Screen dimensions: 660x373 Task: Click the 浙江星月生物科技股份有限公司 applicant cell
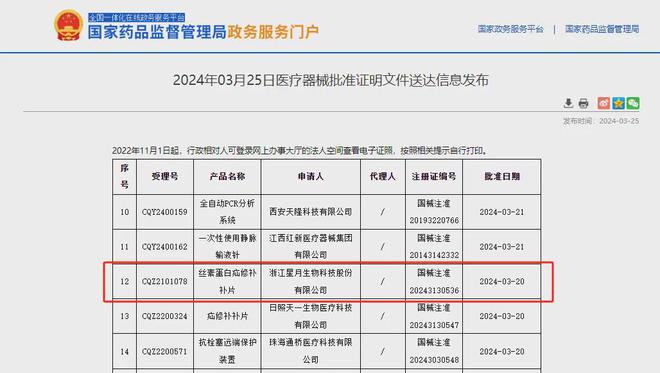[311, 281]
